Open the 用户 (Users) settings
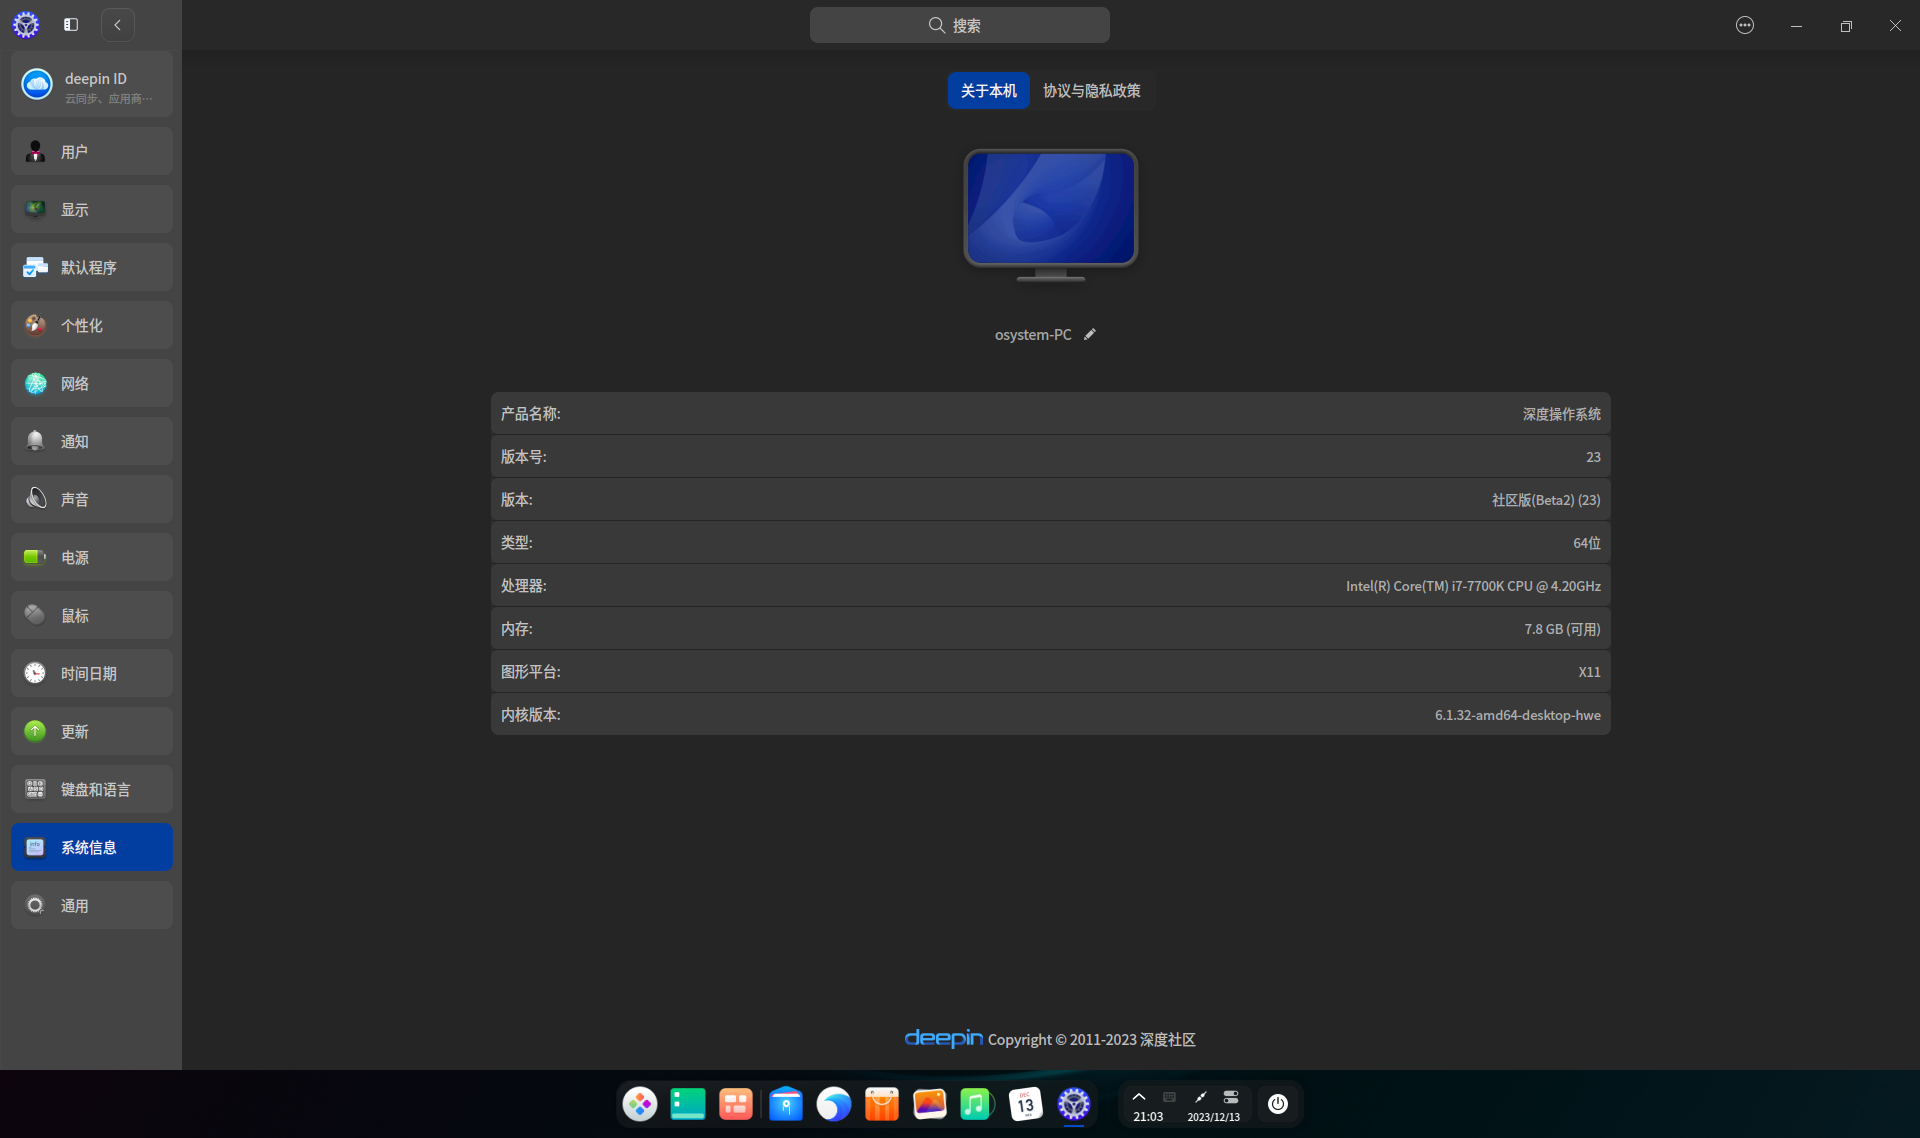Viewport: 1920px width, 1138px height. tap(92, 151)
